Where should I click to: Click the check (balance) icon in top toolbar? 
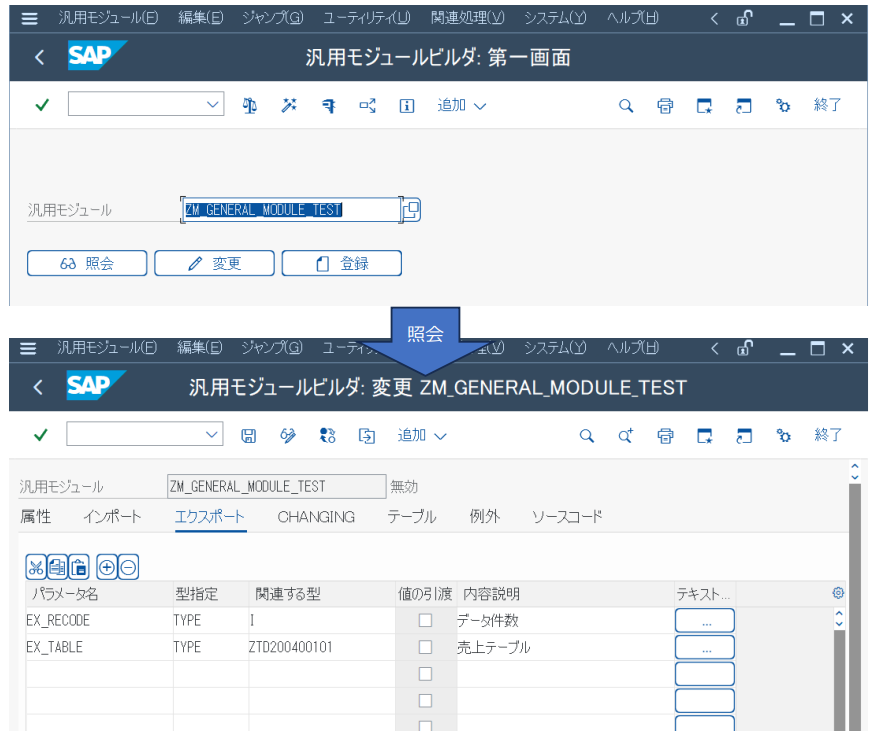249,106
